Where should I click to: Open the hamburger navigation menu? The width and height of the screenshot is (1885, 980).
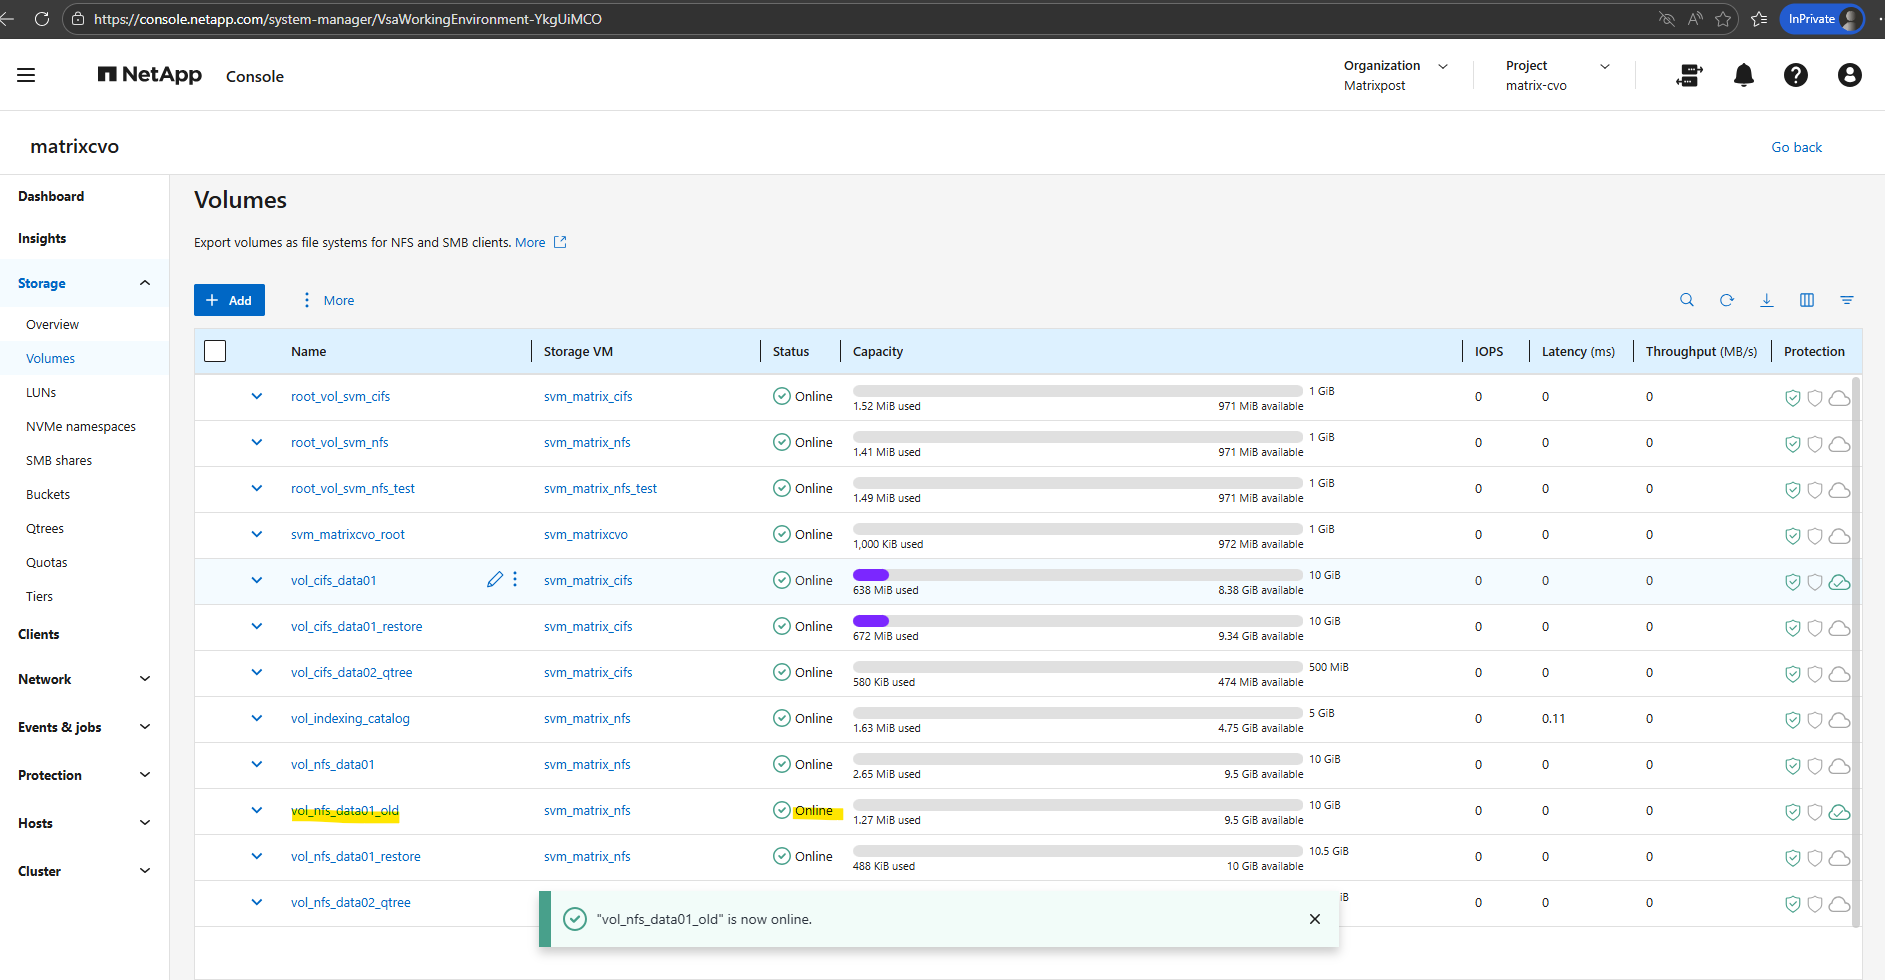point(26,75)
